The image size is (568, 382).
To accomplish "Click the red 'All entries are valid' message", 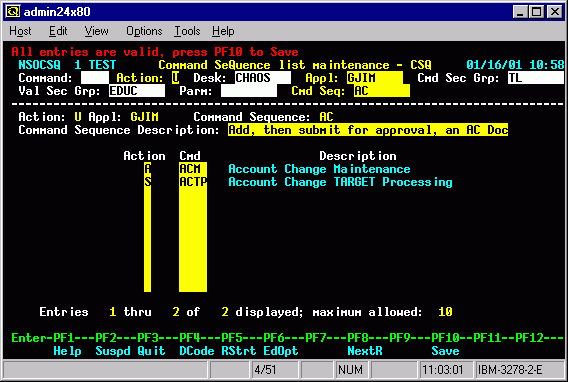I will (155, 52).
